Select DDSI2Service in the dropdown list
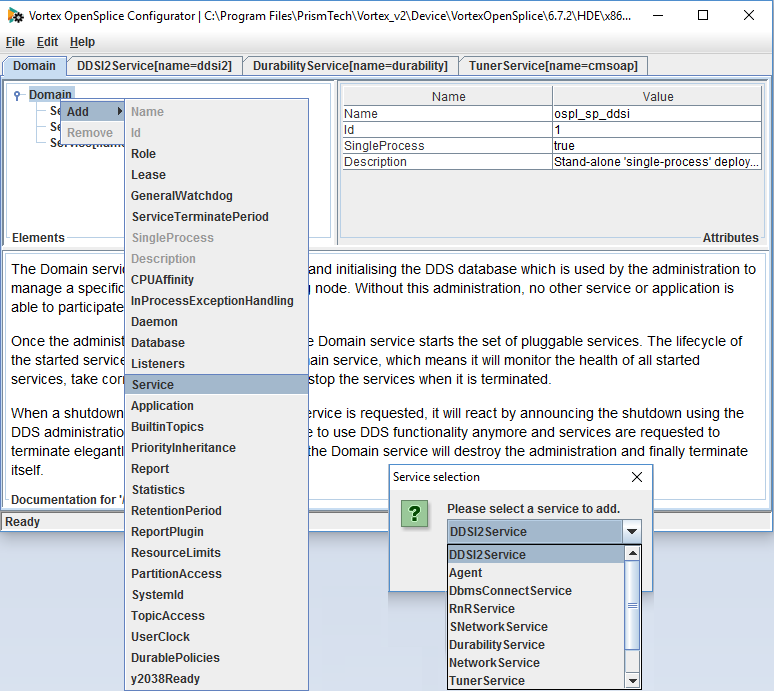This screenshot has width=774, height=691. coord(536,554)
